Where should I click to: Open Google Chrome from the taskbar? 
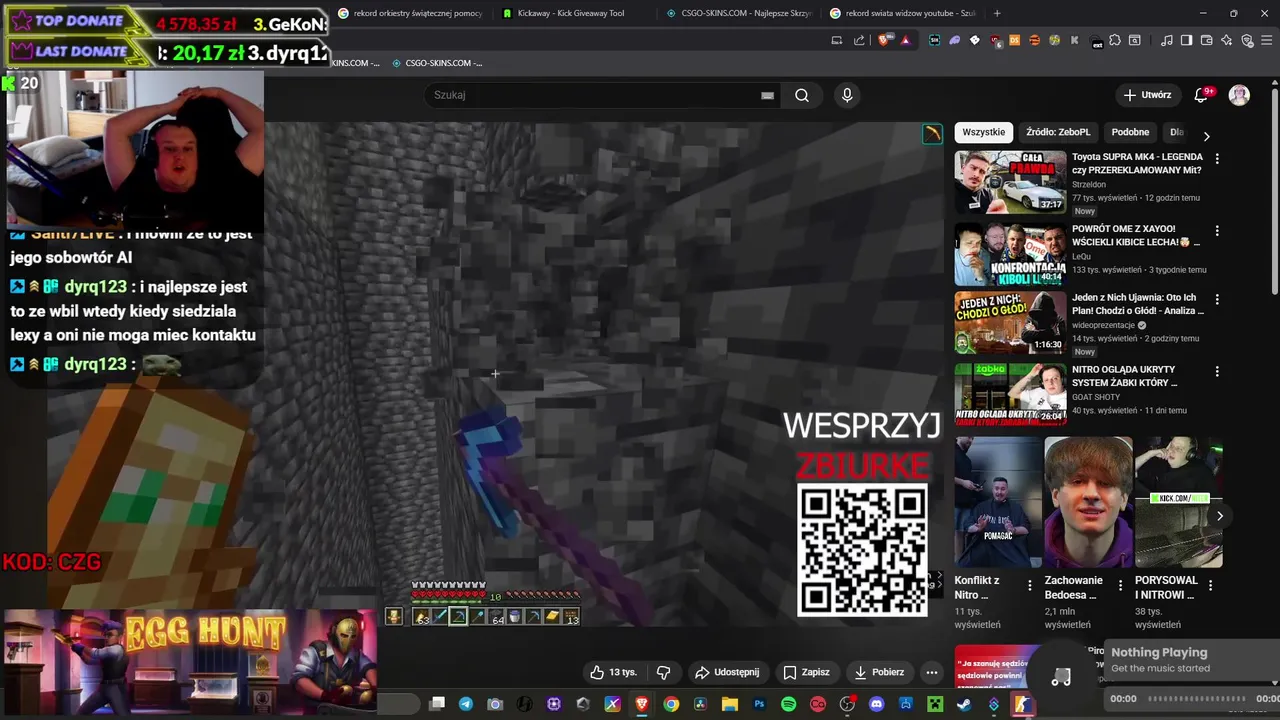pos(671,704)
